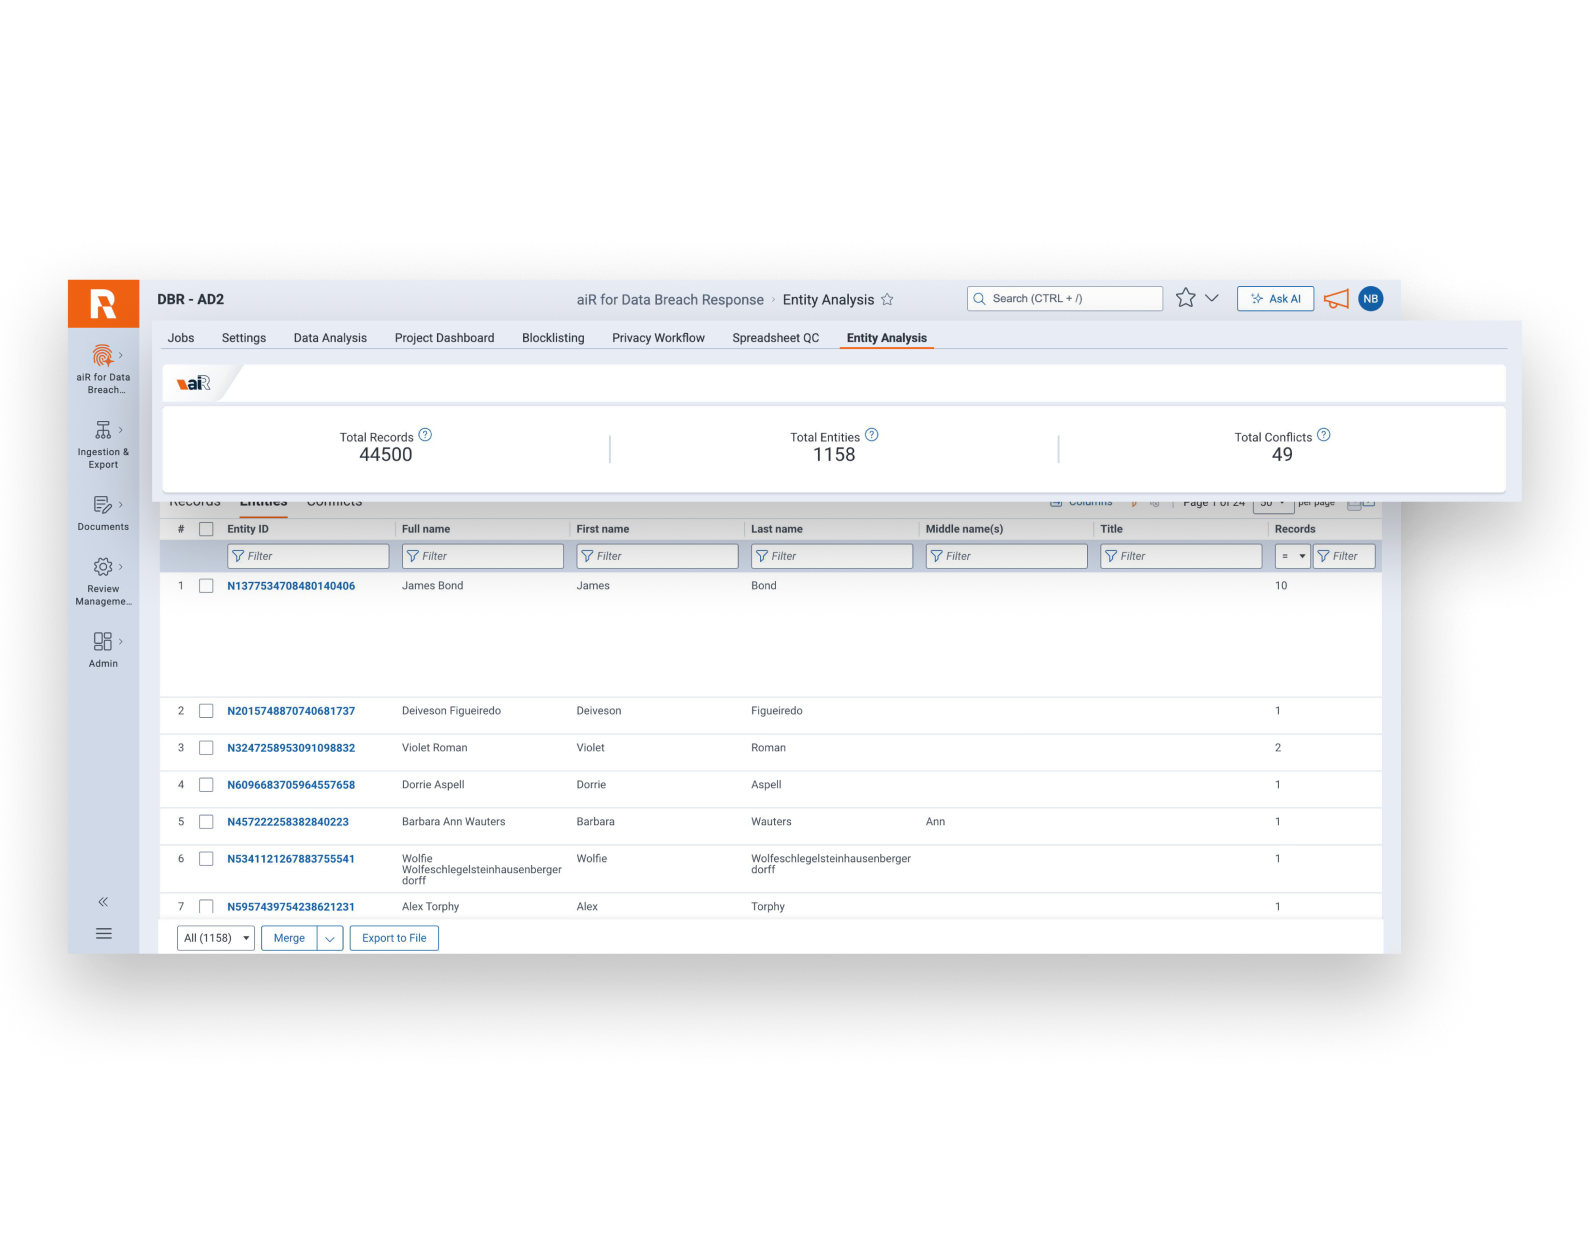
Task: Click the Merge button
Action: coord(289,938)
